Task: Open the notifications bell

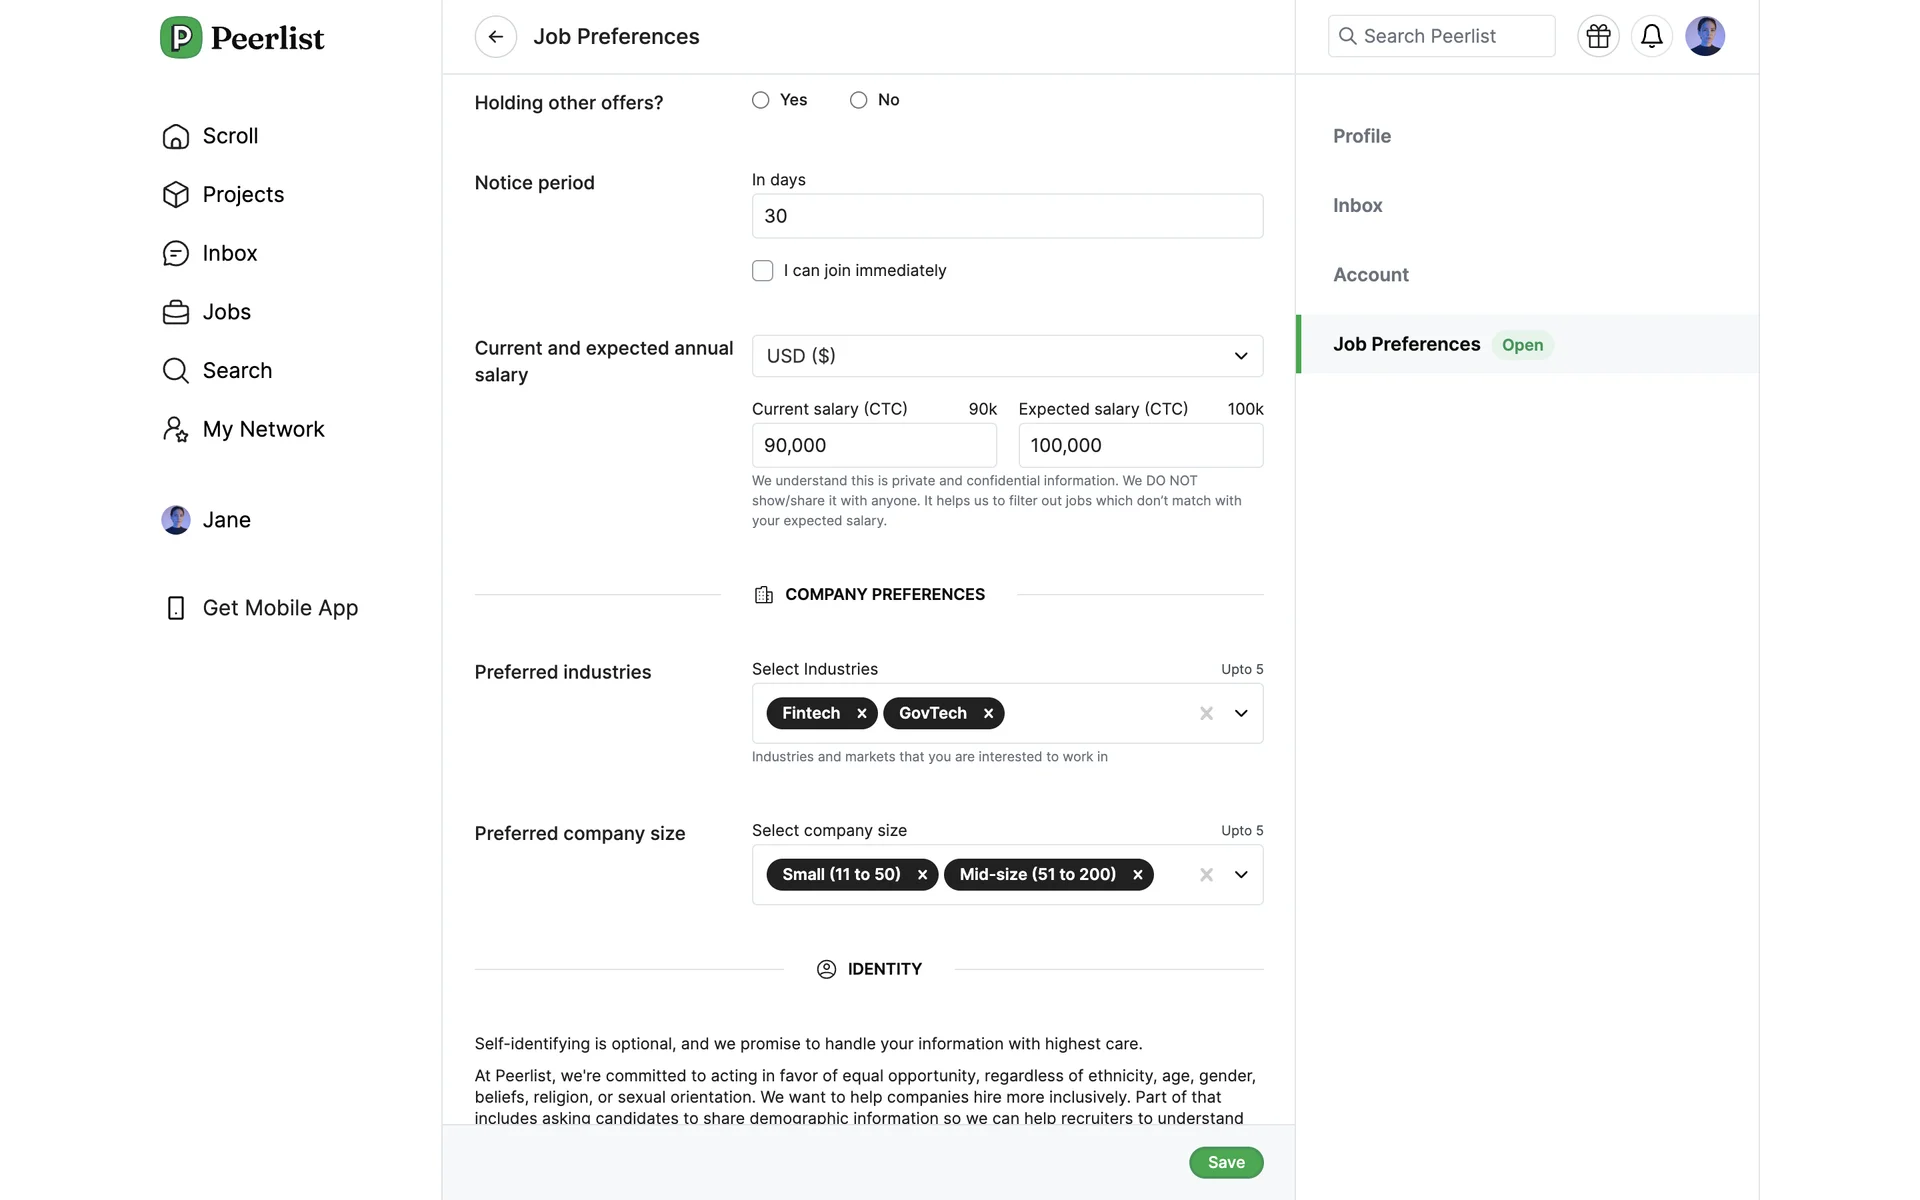Action: pyautogui.click(x=1651, y=37)
